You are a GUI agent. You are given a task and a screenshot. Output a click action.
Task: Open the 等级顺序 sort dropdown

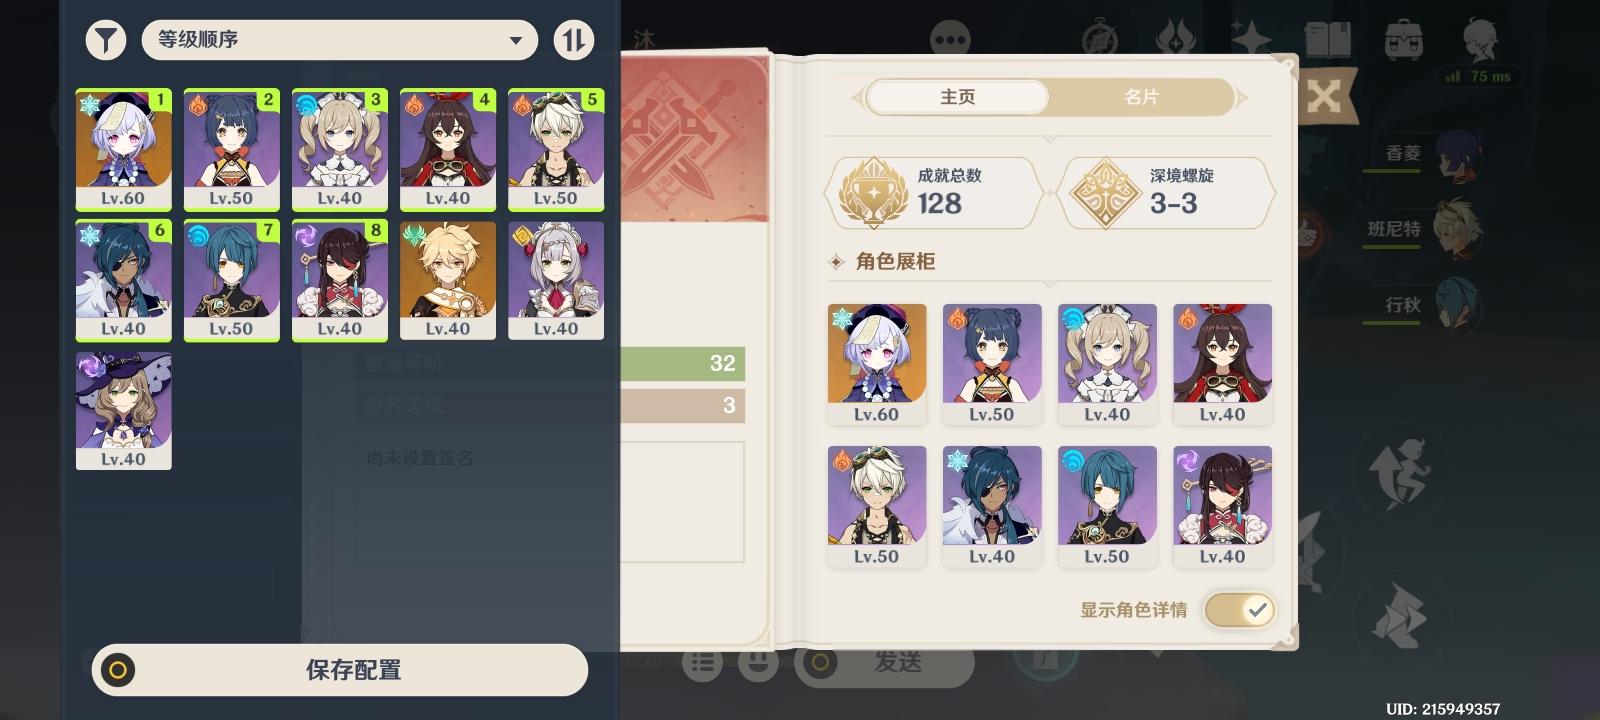(x=340, y=40)
